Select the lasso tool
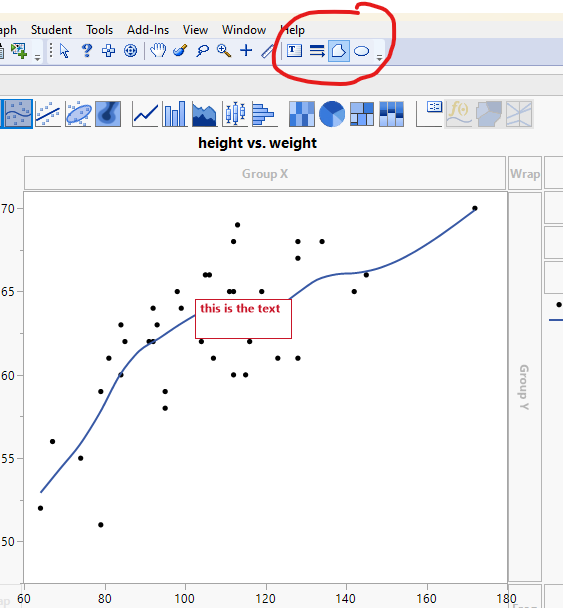Image resolution: width=563 pixels, height=608 pixels. coord(202,51)
